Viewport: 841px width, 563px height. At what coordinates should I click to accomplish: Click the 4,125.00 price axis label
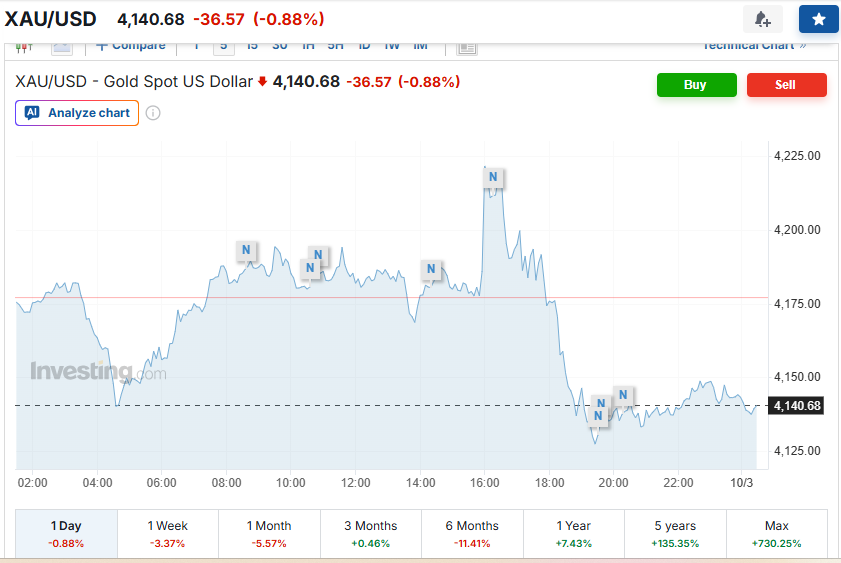point(797,451)
